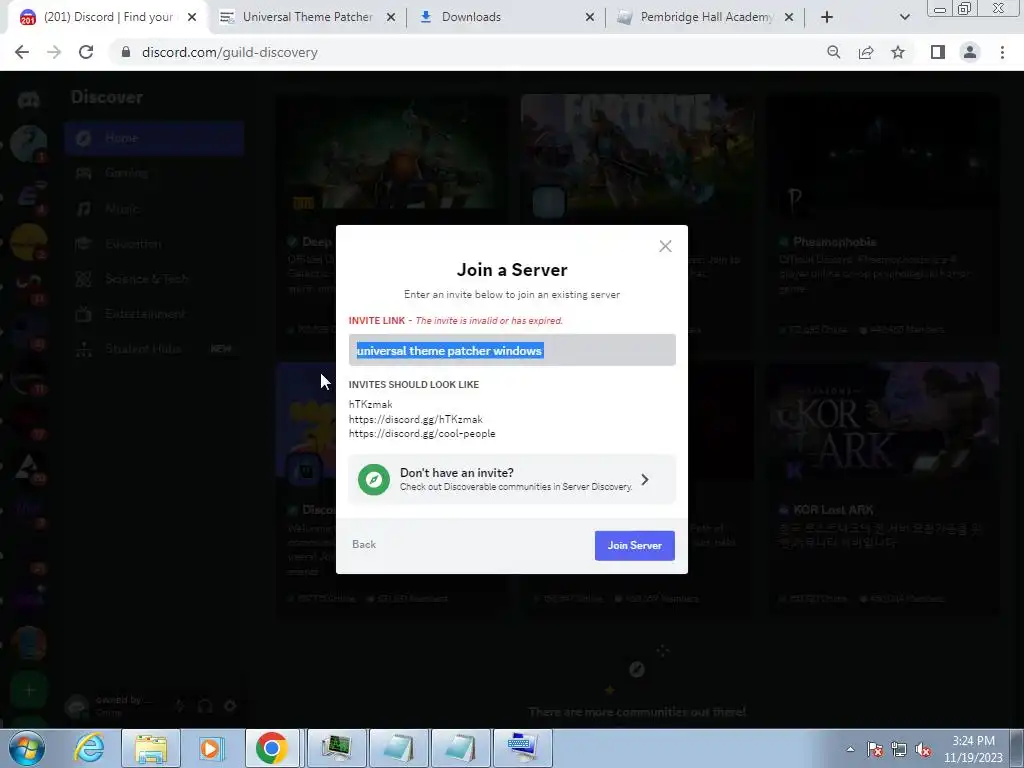Reload the current page
This screenshot has height=768, width=1024.
click(86, 52)
